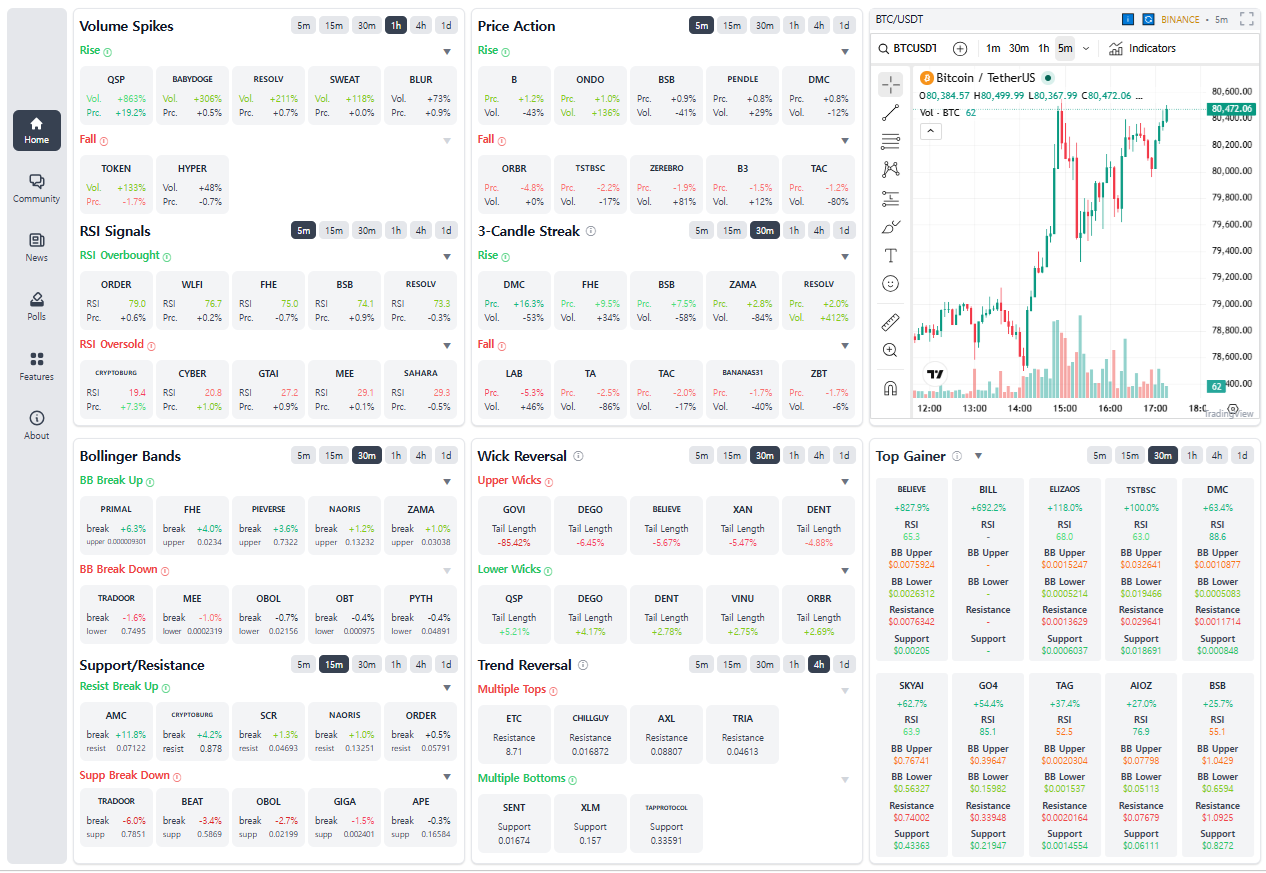Switch chart interval to 1h
The width and height of the screenshot is (1266, 873).
[x=1043, y=48]
